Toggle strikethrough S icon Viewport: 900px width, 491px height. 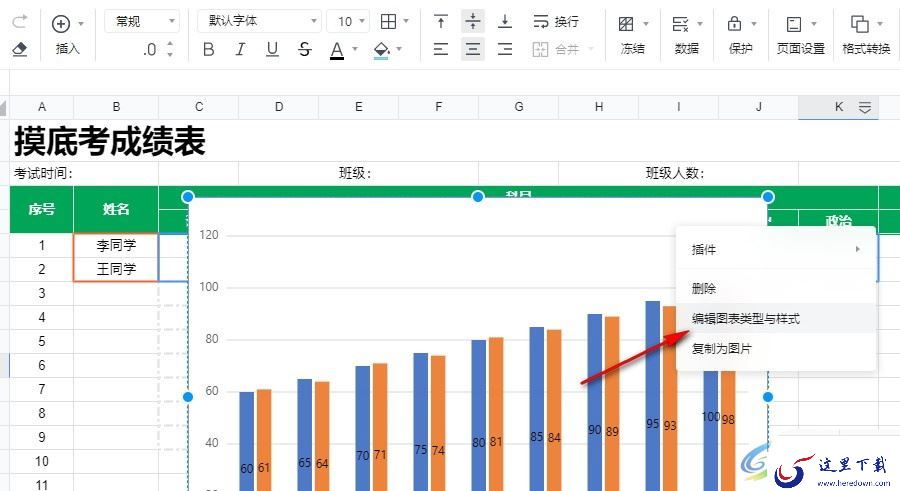click(305, 50)
